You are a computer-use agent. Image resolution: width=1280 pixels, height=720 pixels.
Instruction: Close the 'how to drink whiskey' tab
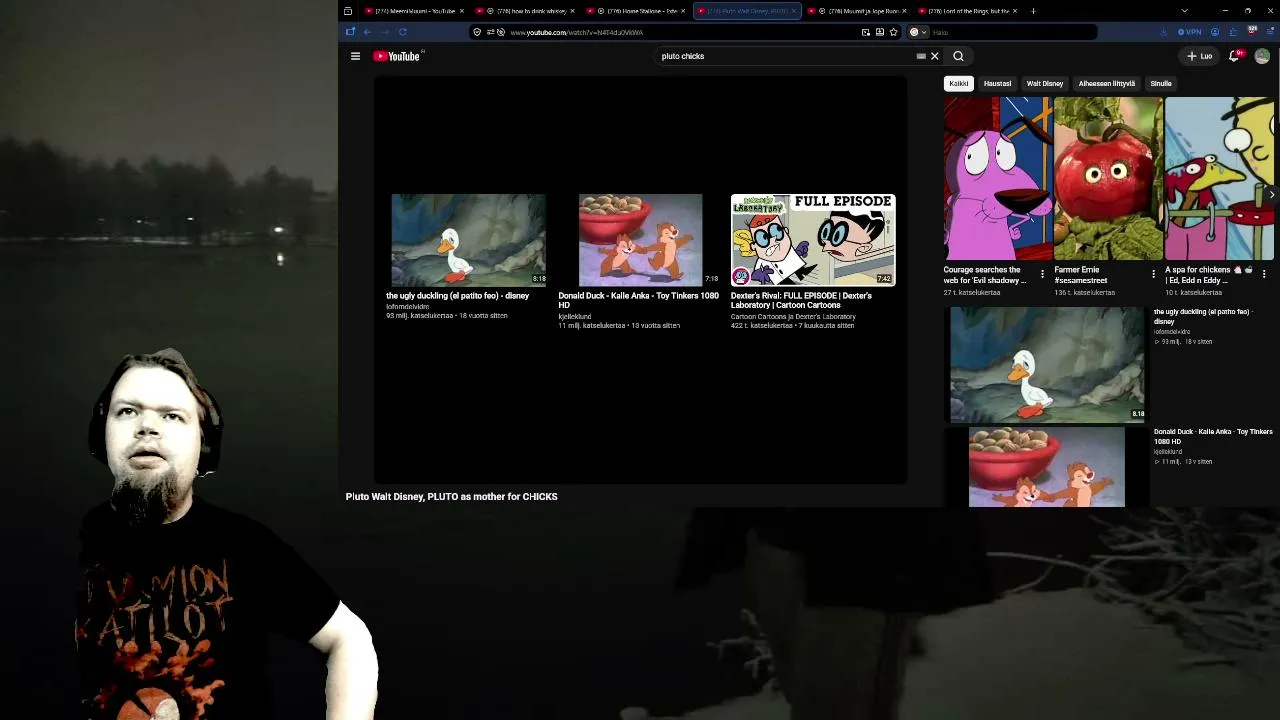coord(573,11)
